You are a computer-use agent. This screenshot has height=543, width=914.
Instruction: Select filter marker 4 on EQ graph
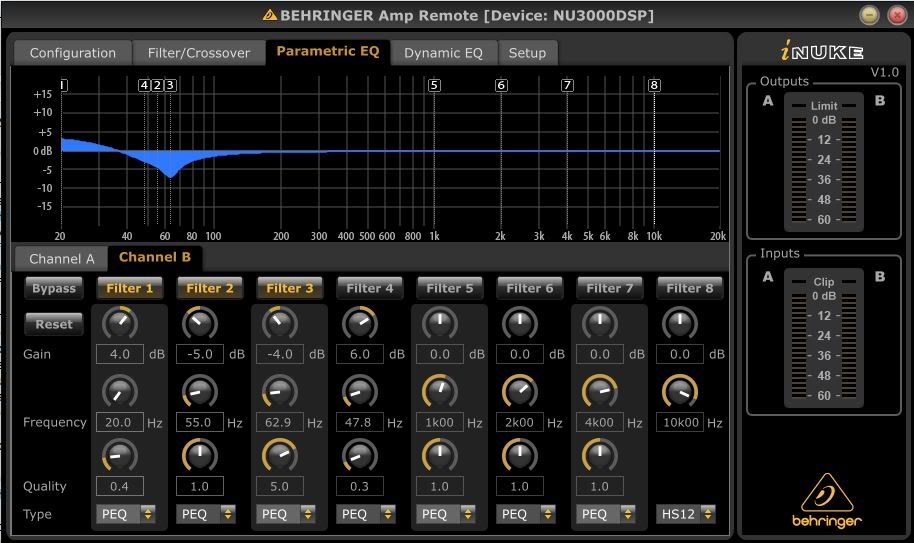144,85
